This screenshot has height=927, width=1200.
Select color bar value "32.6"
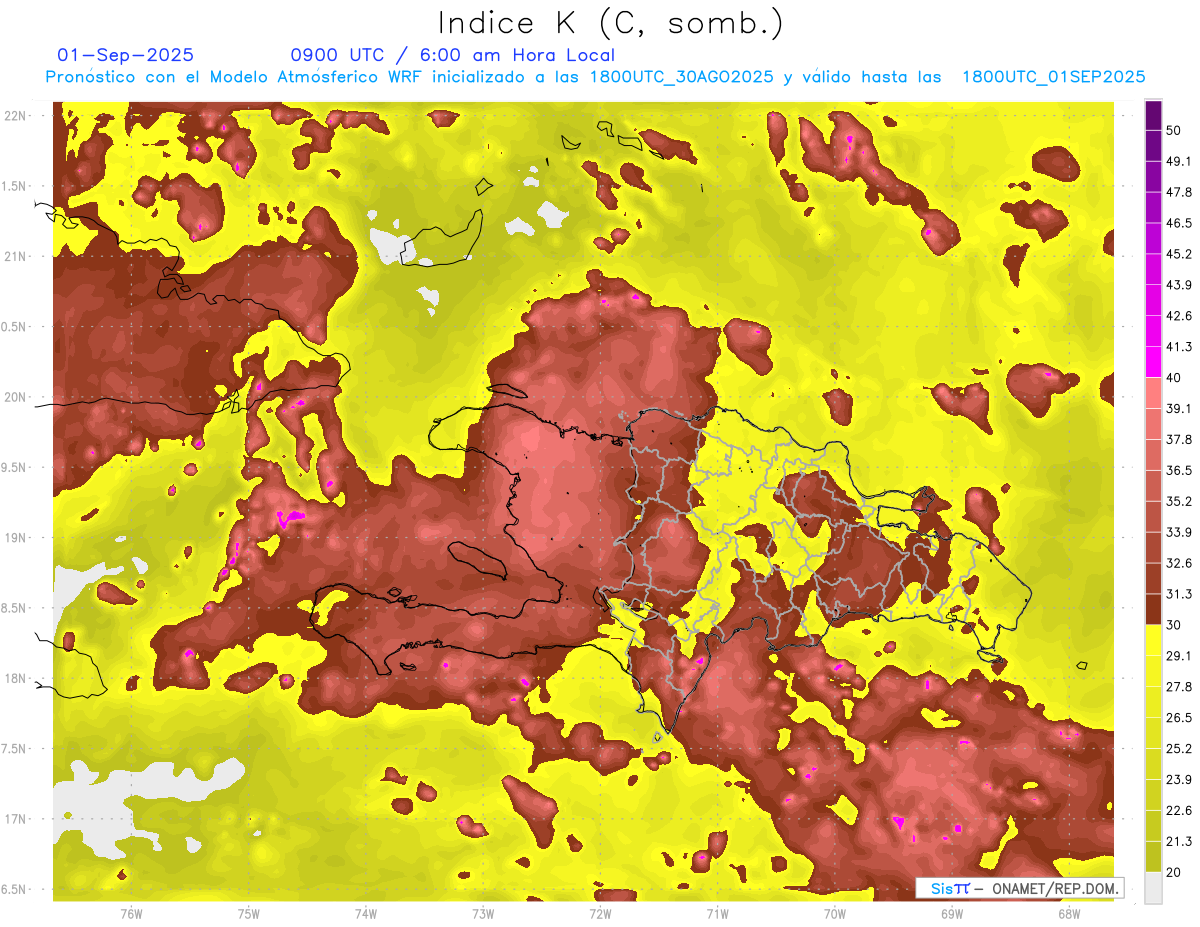pyautogui.click(x=1178, y=563)
